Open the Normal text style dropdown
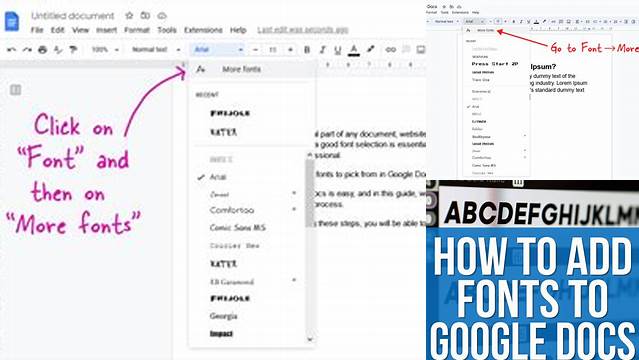This screenshot has height=360, width=639. (156, 50)
